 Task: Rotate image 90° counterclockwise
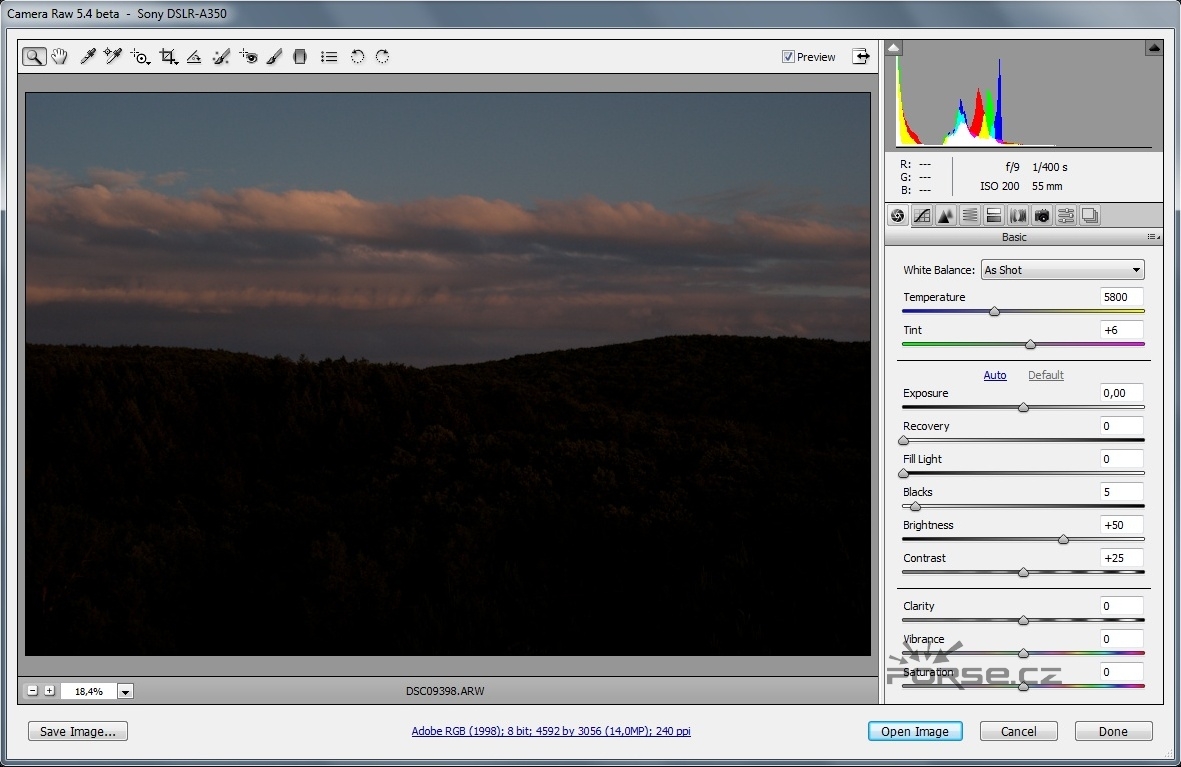(x=358, y=57)
